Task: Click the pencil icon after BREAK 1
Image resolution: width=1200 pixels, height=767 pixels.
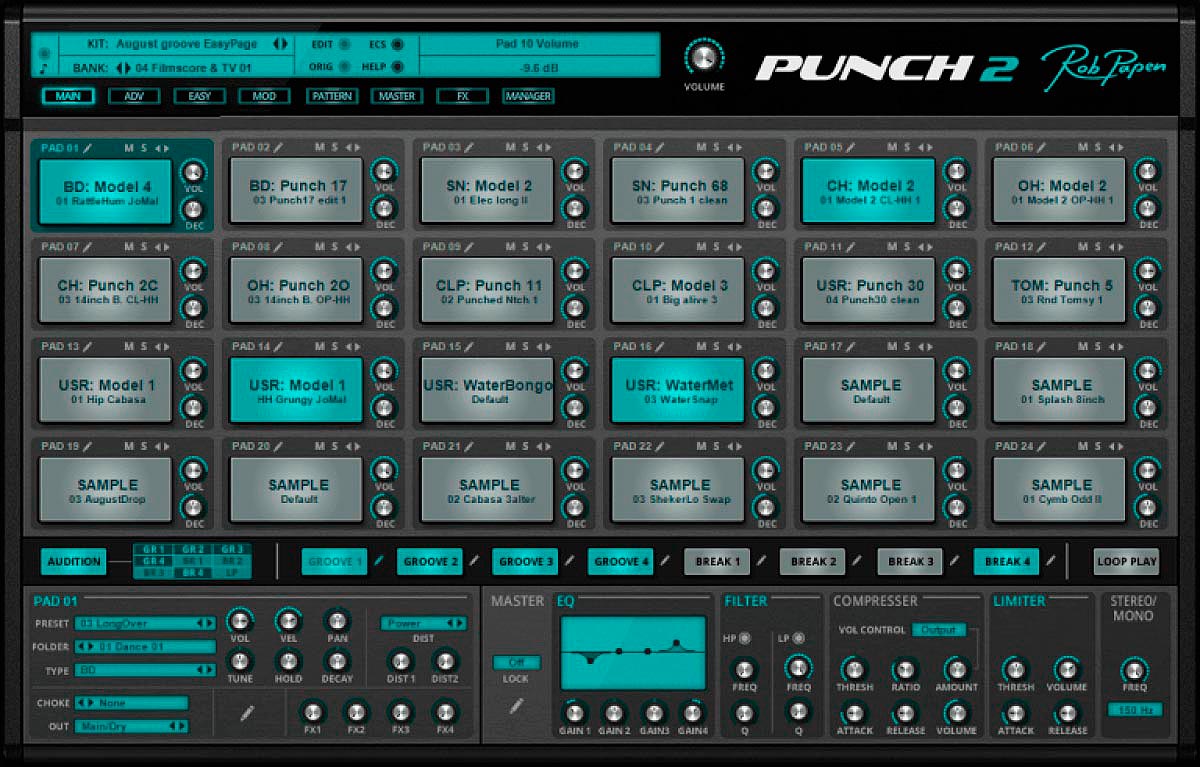Action: [x=761, y=561]
